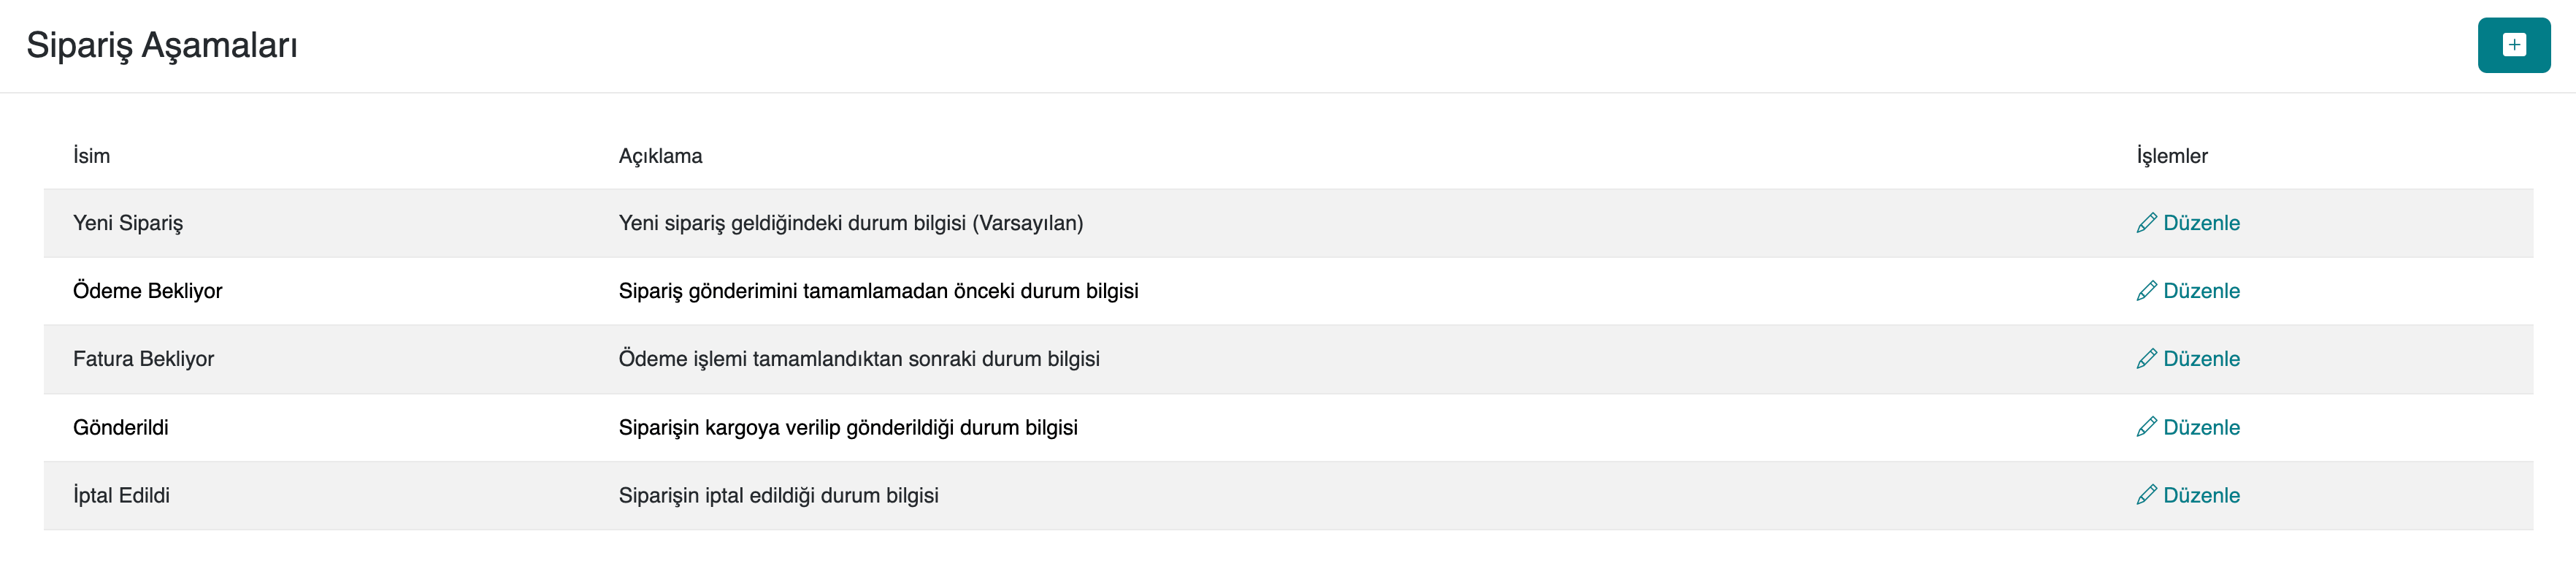
Task: Click pencil icon in Yeni Sipariş row
Action: [x=2146, y=223]
